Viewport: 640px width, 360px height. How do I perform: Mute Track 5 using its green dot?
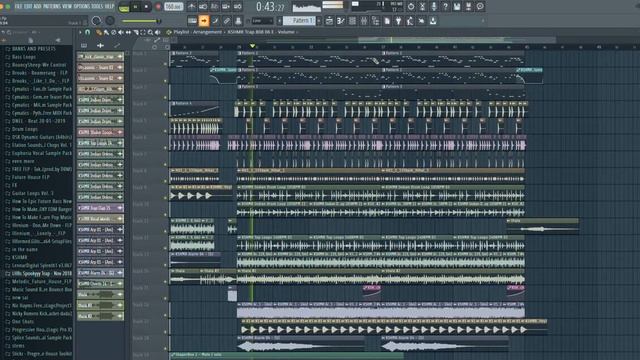coord(165,131)
